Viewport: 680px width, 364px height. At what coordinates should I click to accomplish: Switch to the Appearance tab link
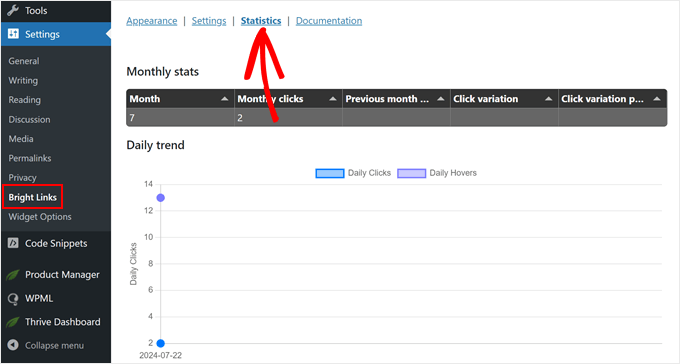click(x=152, y=21)
